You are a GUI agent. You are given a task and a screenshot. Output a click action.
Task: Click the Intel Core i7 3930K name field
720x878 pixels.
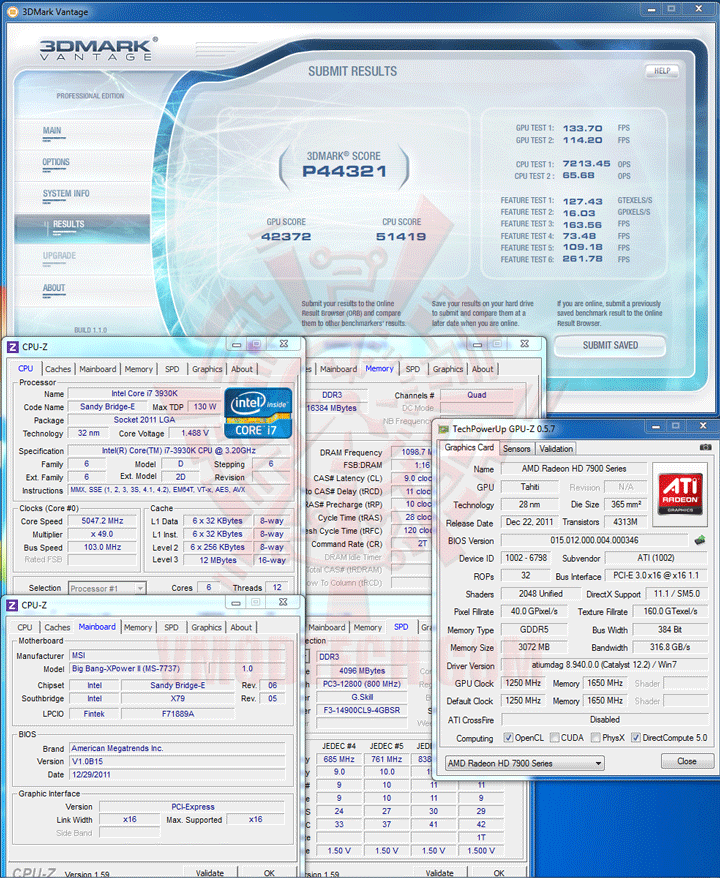[144, 394]
